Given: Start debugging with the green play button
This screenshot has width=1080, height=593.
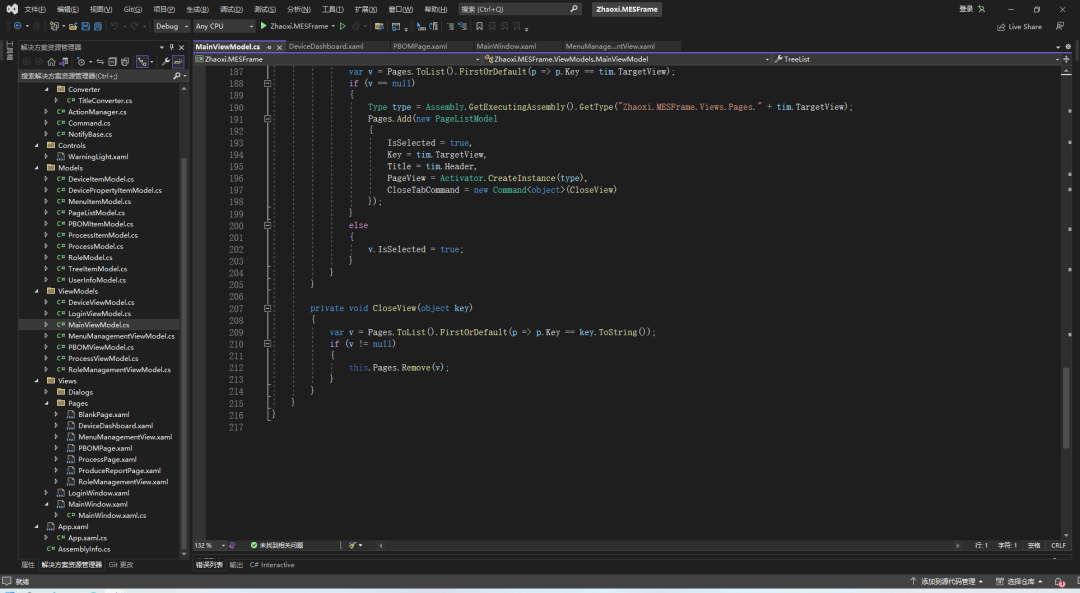Looking at the screenshot, I should [x=263, y=26].
